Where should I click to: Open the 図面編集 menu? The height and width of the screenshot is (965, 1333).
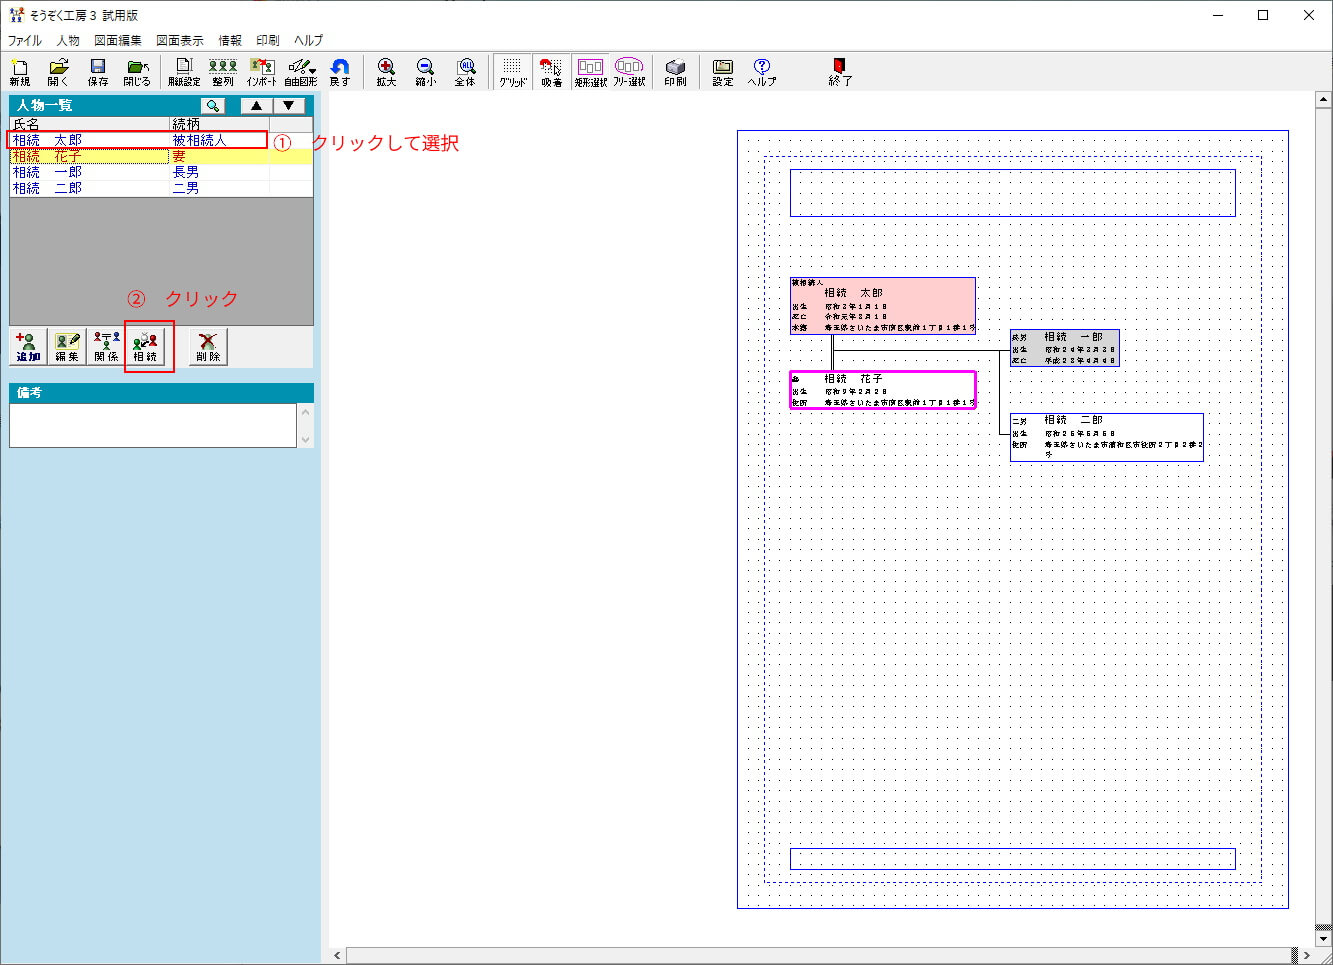(118, 41)
